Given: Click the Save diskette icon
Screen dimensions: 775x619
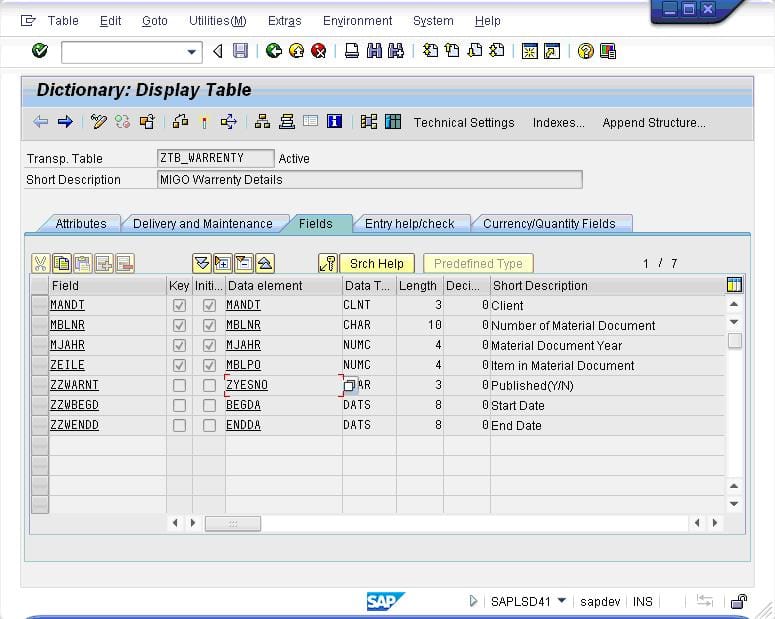Looking at the screenshot, I should pyautogui.click(x=240, y=51).
